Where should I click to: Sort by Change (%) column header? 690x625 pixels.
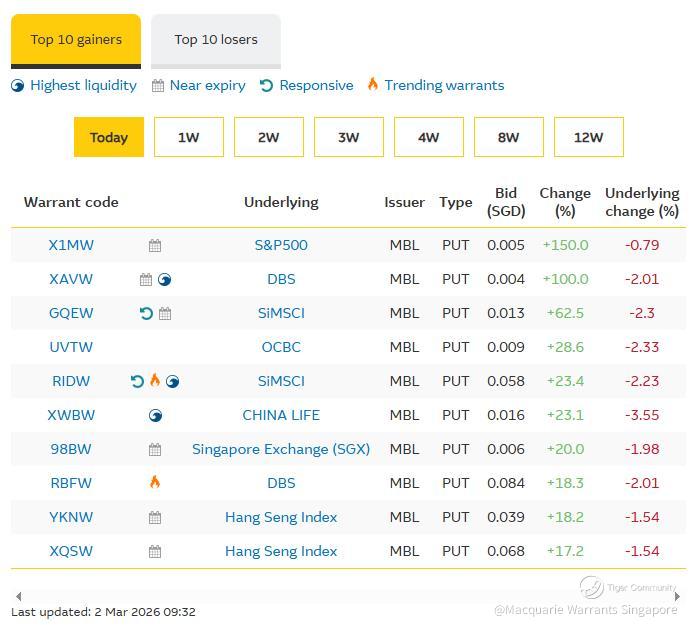564,202
